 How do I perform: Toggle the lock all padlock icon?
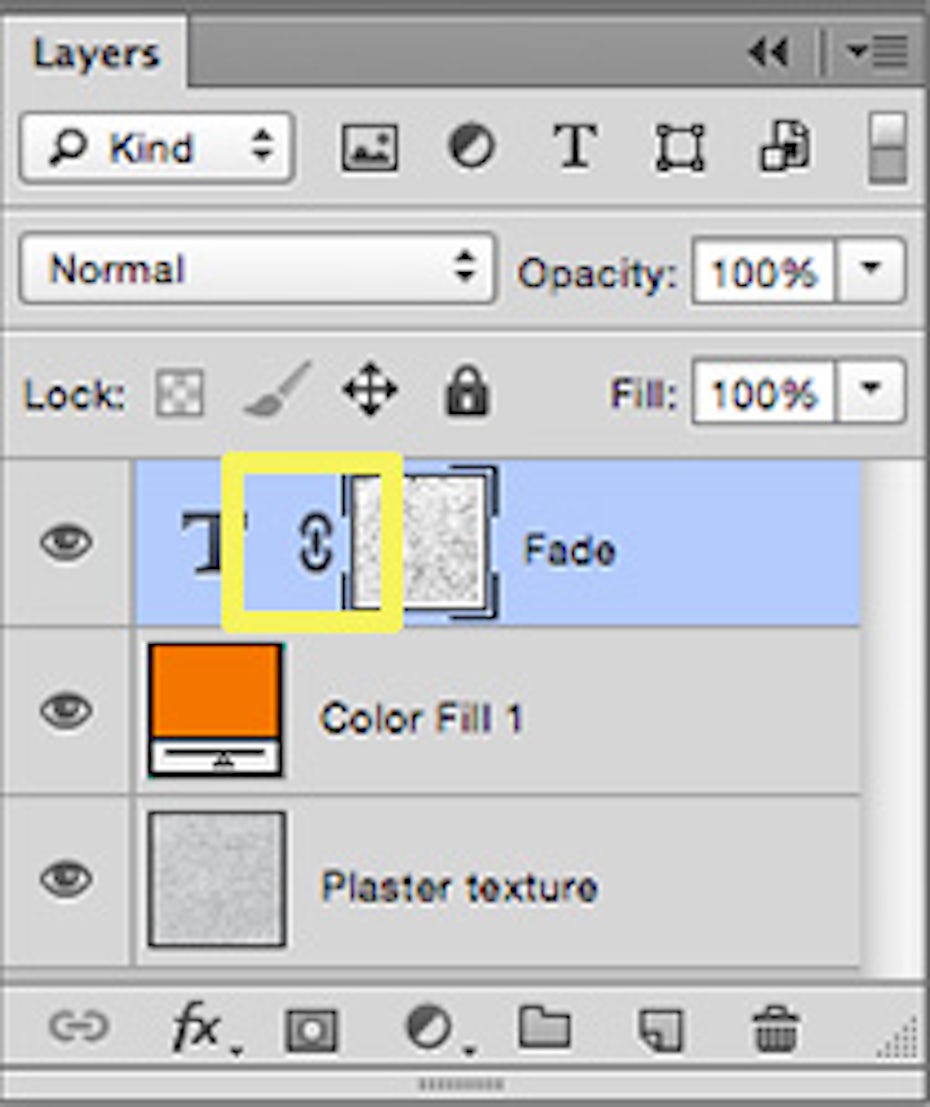466,391
